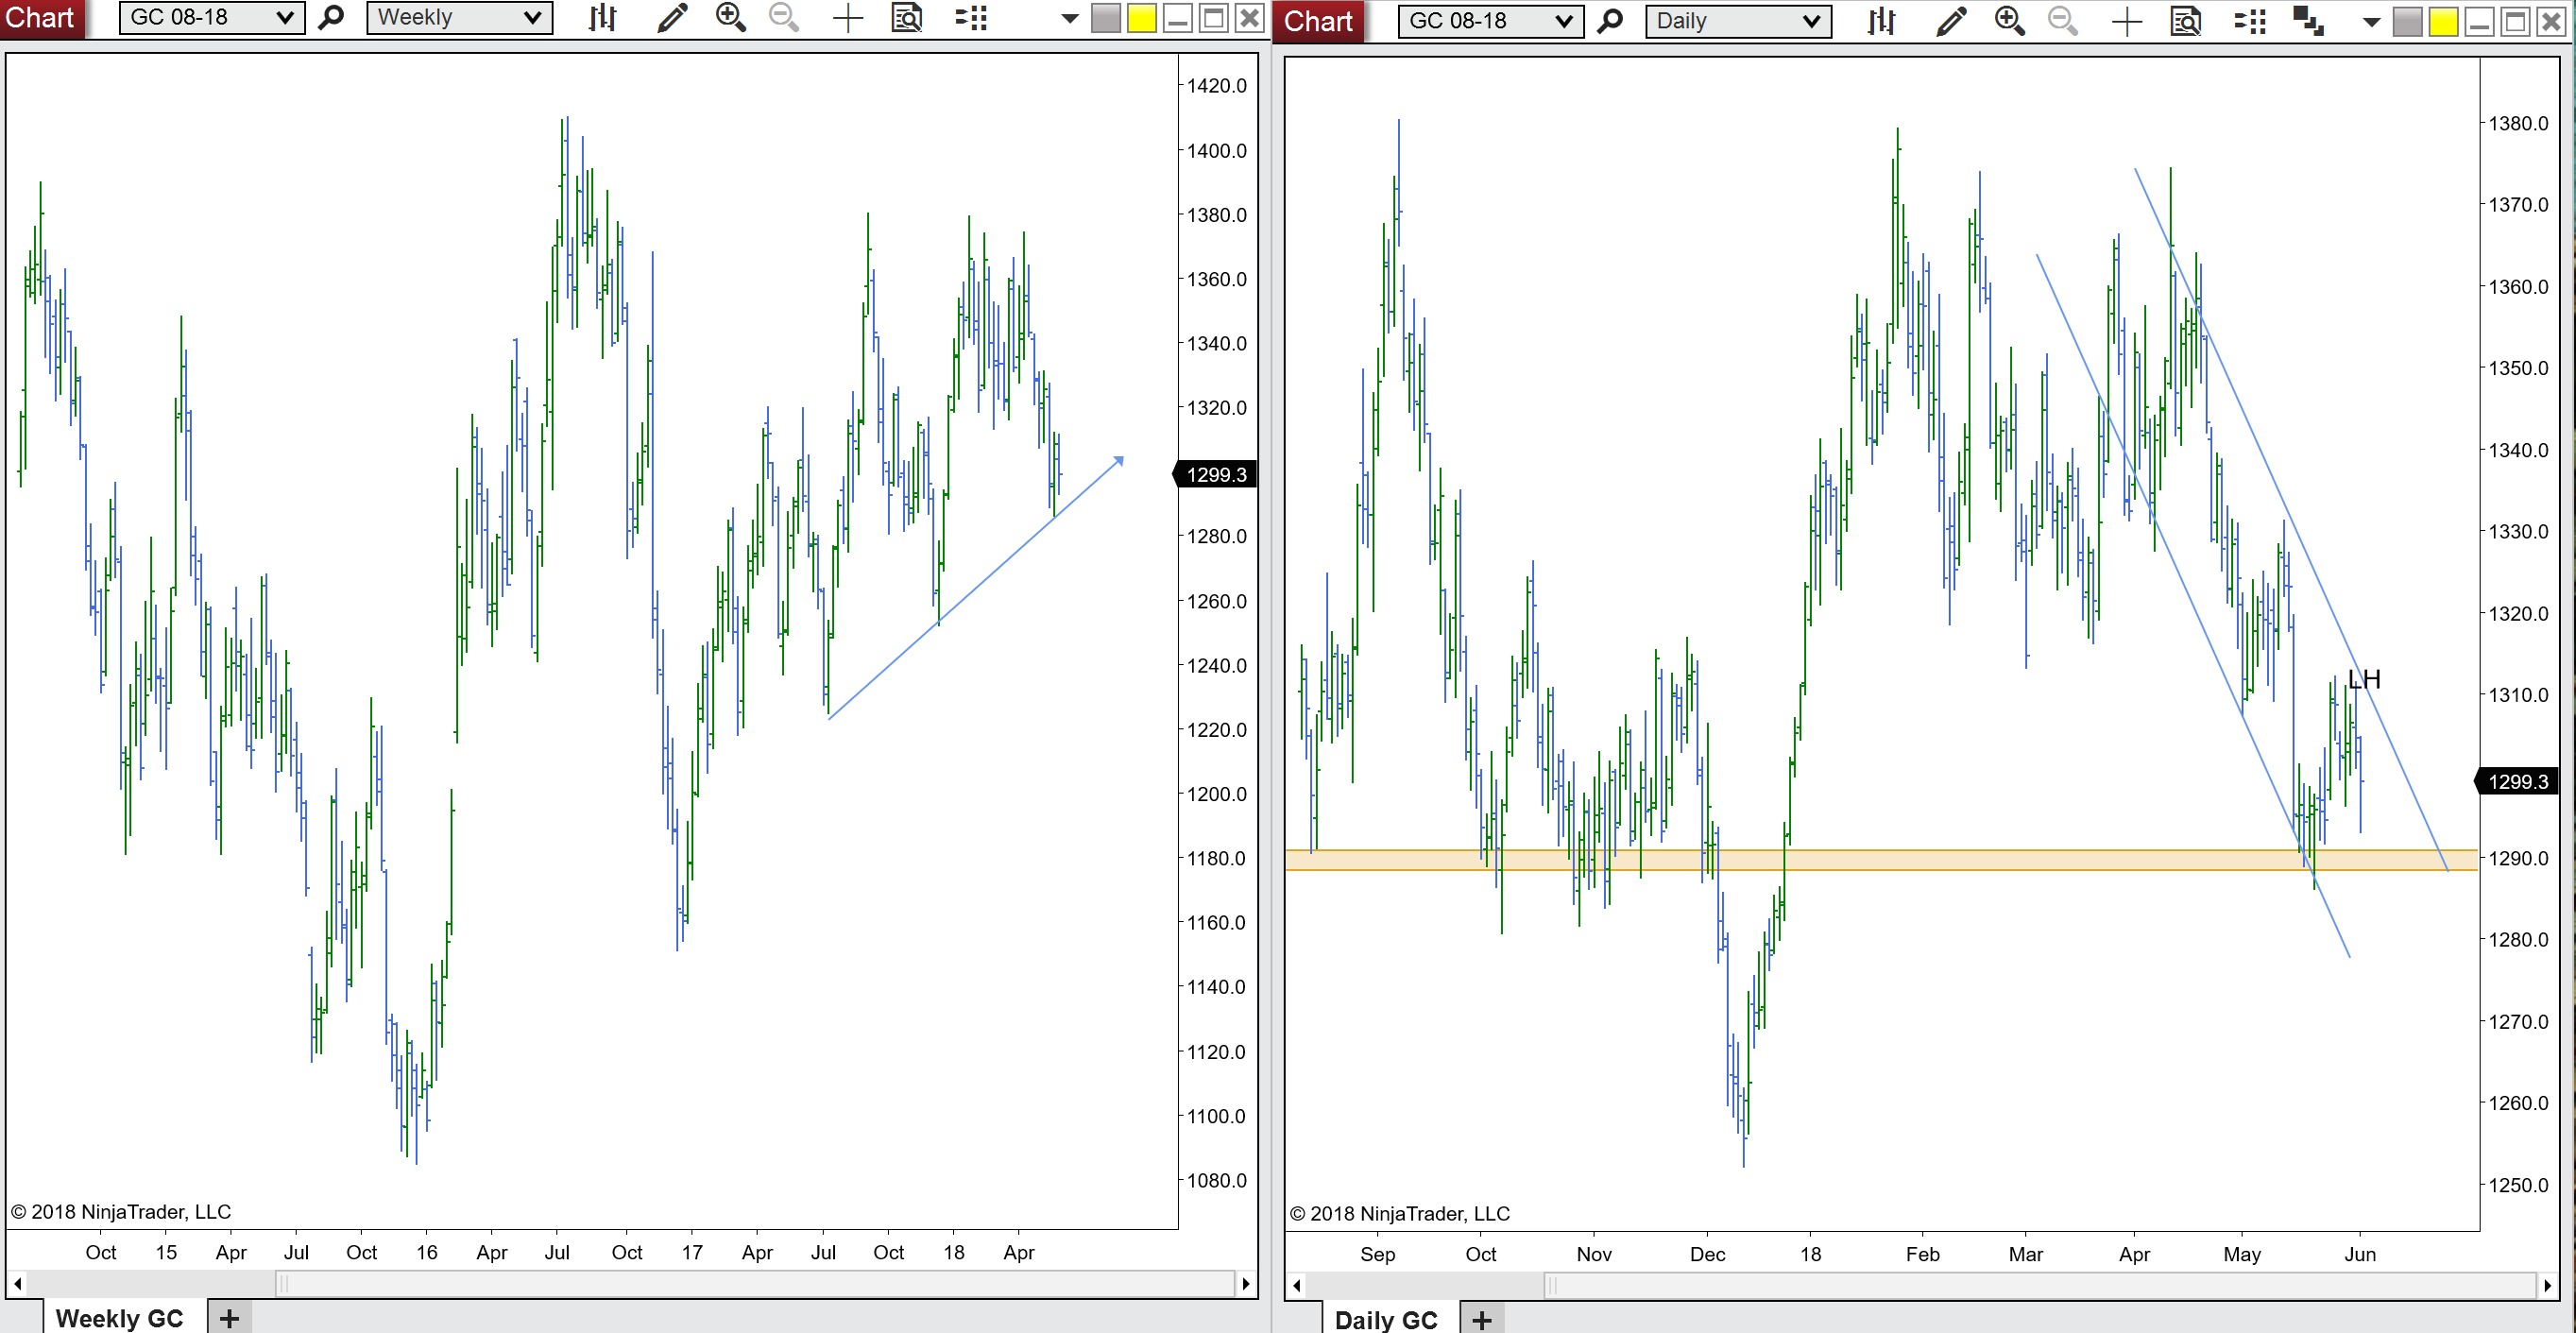
Task: Click the NinjaTrader copyright text in Weekly chart
Action: [x=121, y=1212]
